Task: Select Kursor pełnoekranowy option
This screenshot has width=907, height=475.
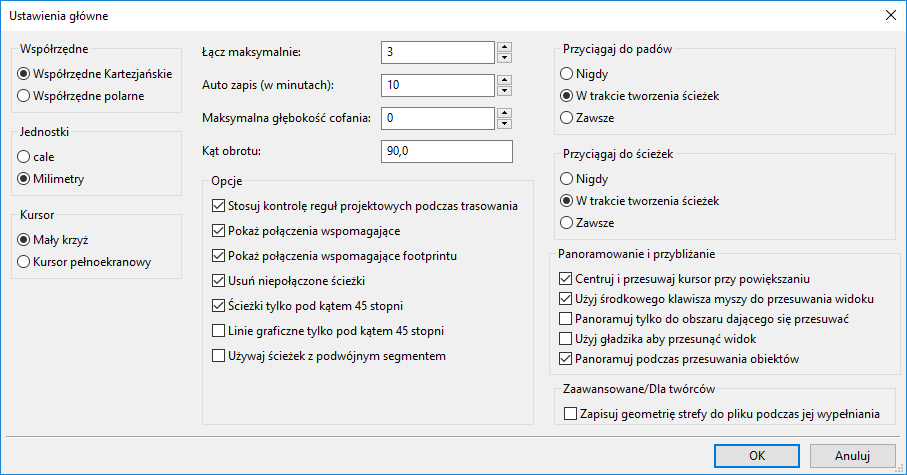Action: 24,262
